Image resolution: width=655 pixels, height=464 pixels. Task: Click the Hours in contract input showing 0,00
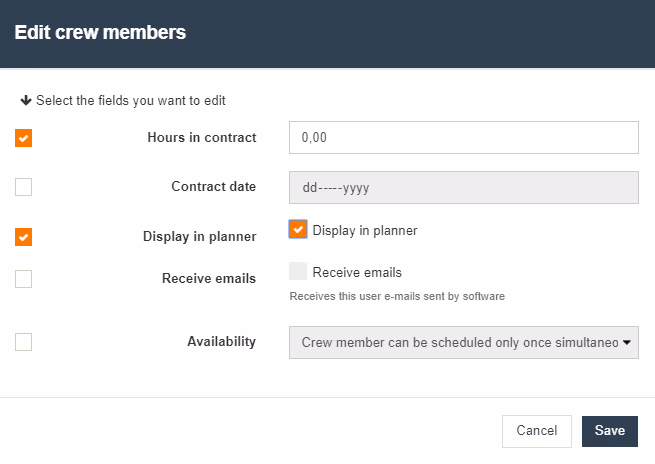[464, 137]
